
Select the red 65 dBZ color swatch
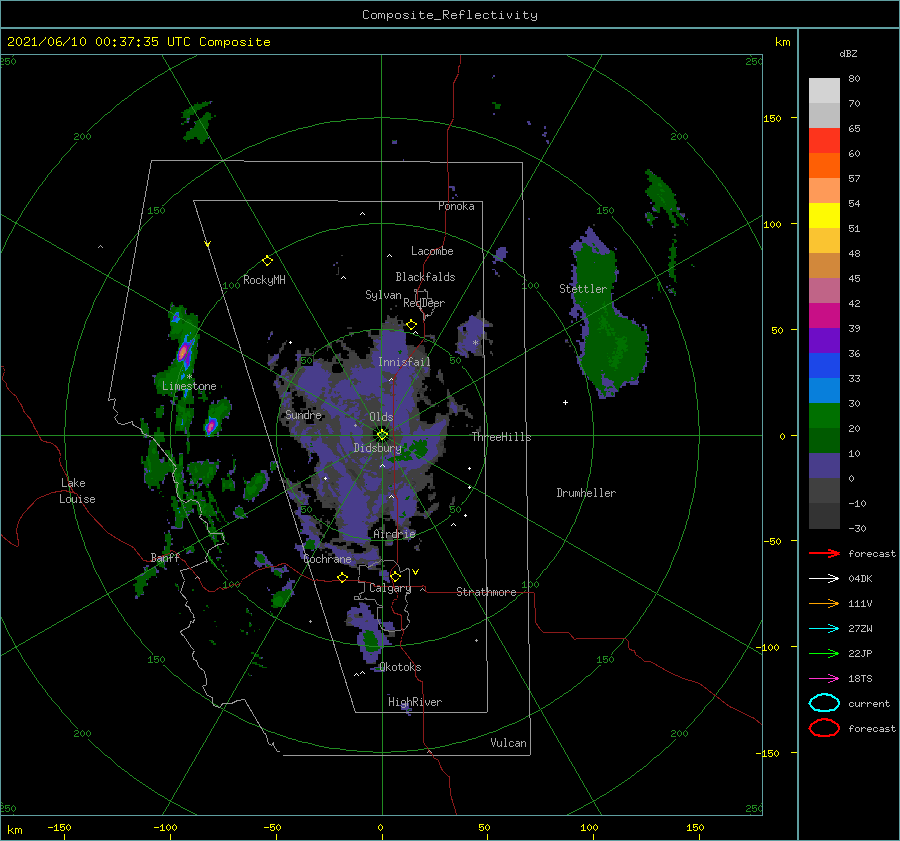tap(824, 140)
